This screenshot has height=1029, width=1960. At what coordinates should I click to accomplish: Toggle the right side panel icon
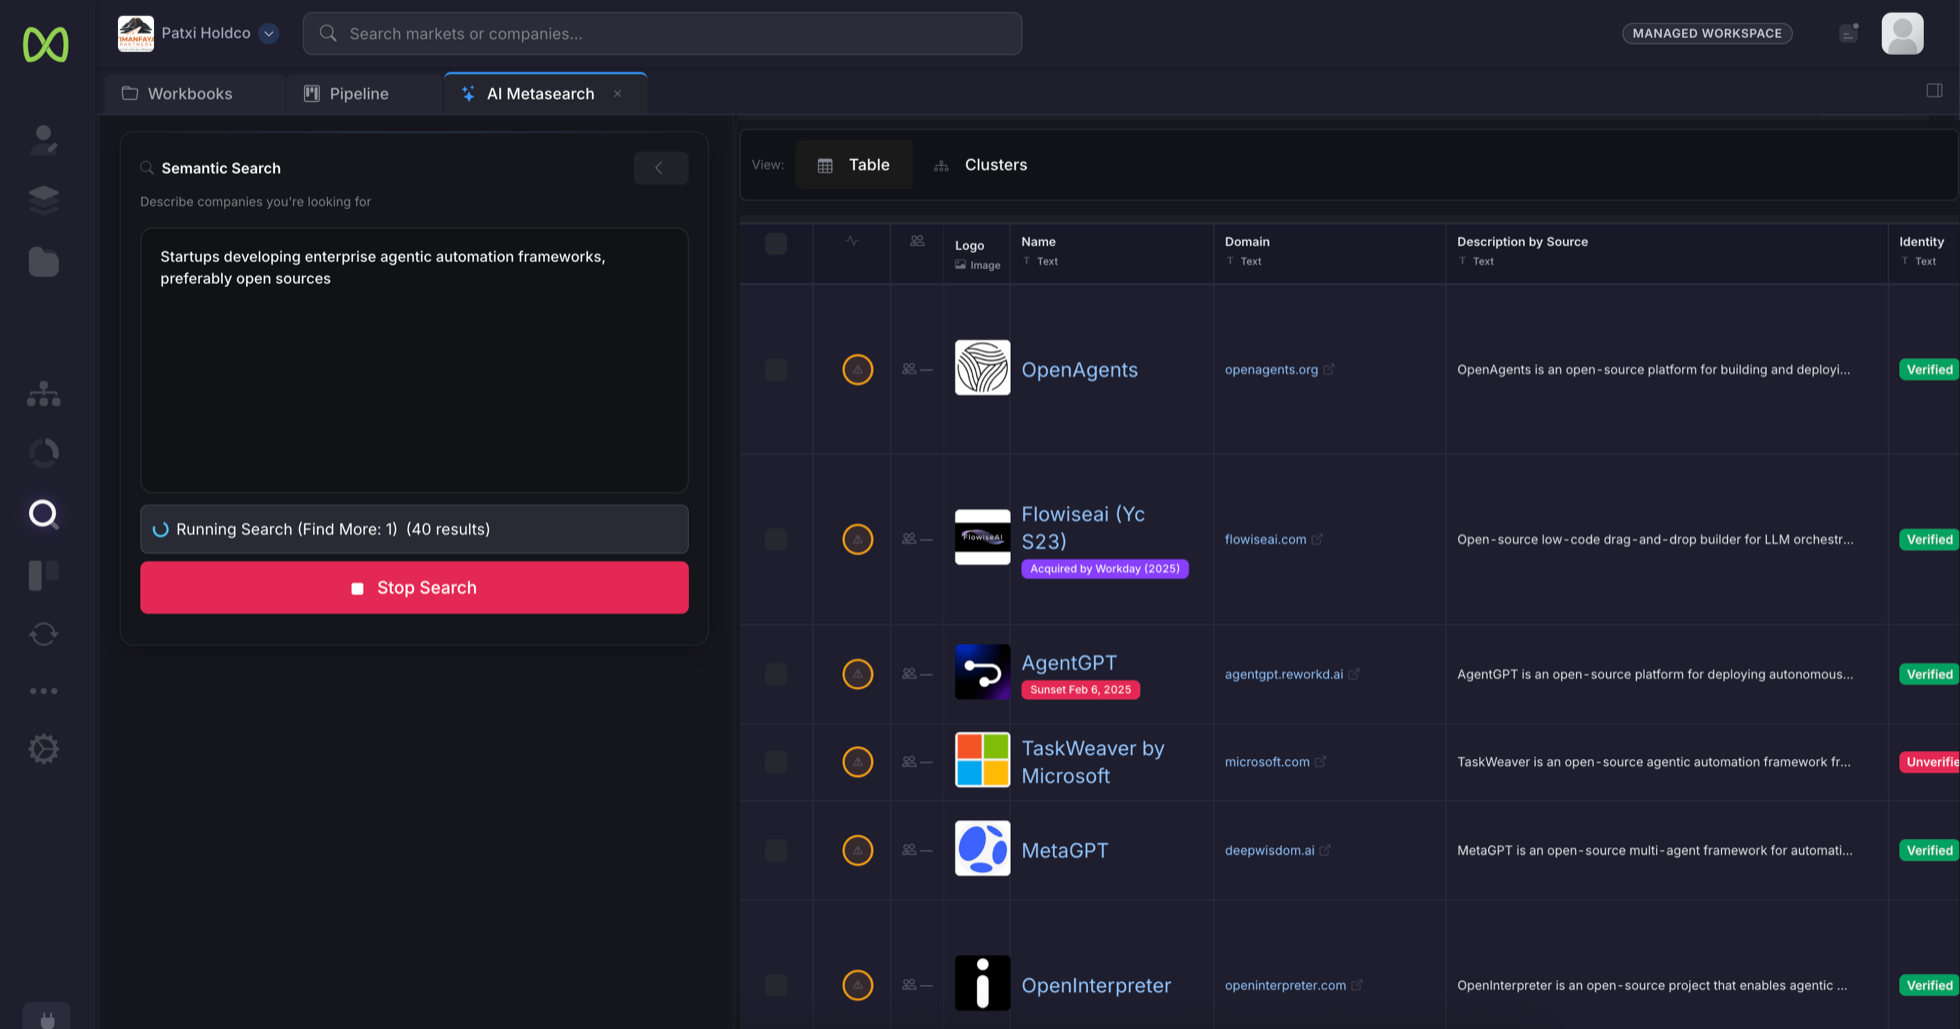[x=1934, y=90]
